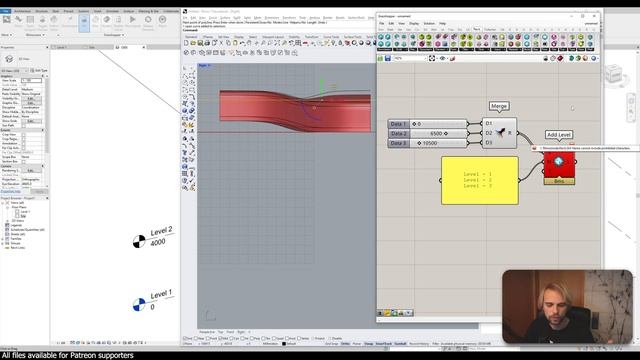Click Revit ViewCube in 3D view
The height and width of the screenshot is (360, 640).
click(x=613, y=75)
